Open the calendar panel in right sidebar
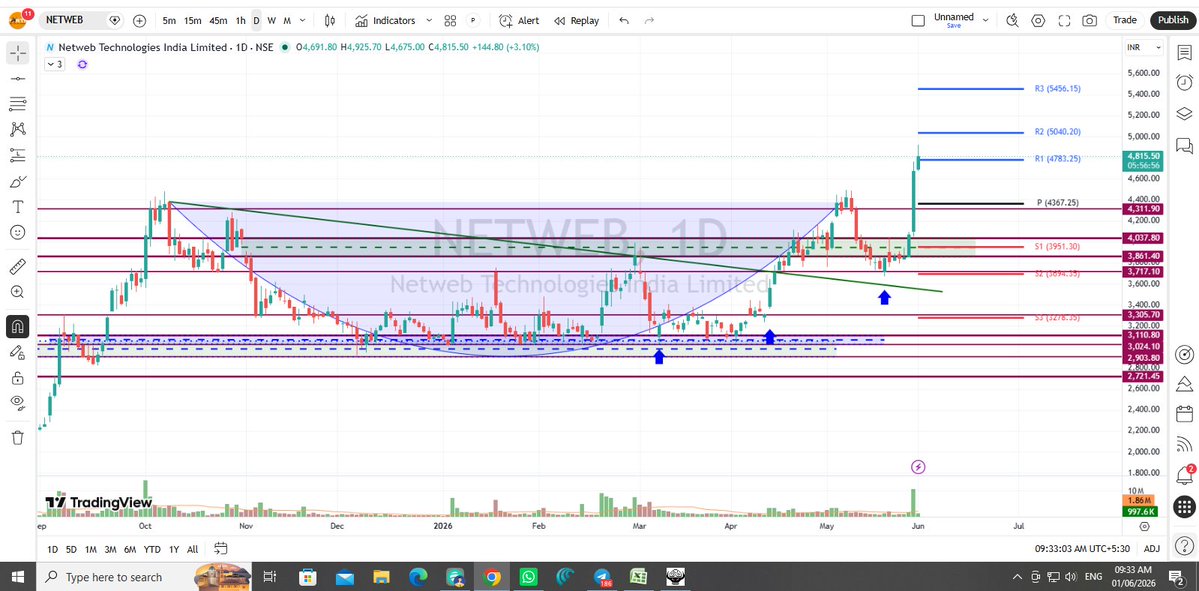Screen dimensions: 1199x591 tap(1184, 414)
